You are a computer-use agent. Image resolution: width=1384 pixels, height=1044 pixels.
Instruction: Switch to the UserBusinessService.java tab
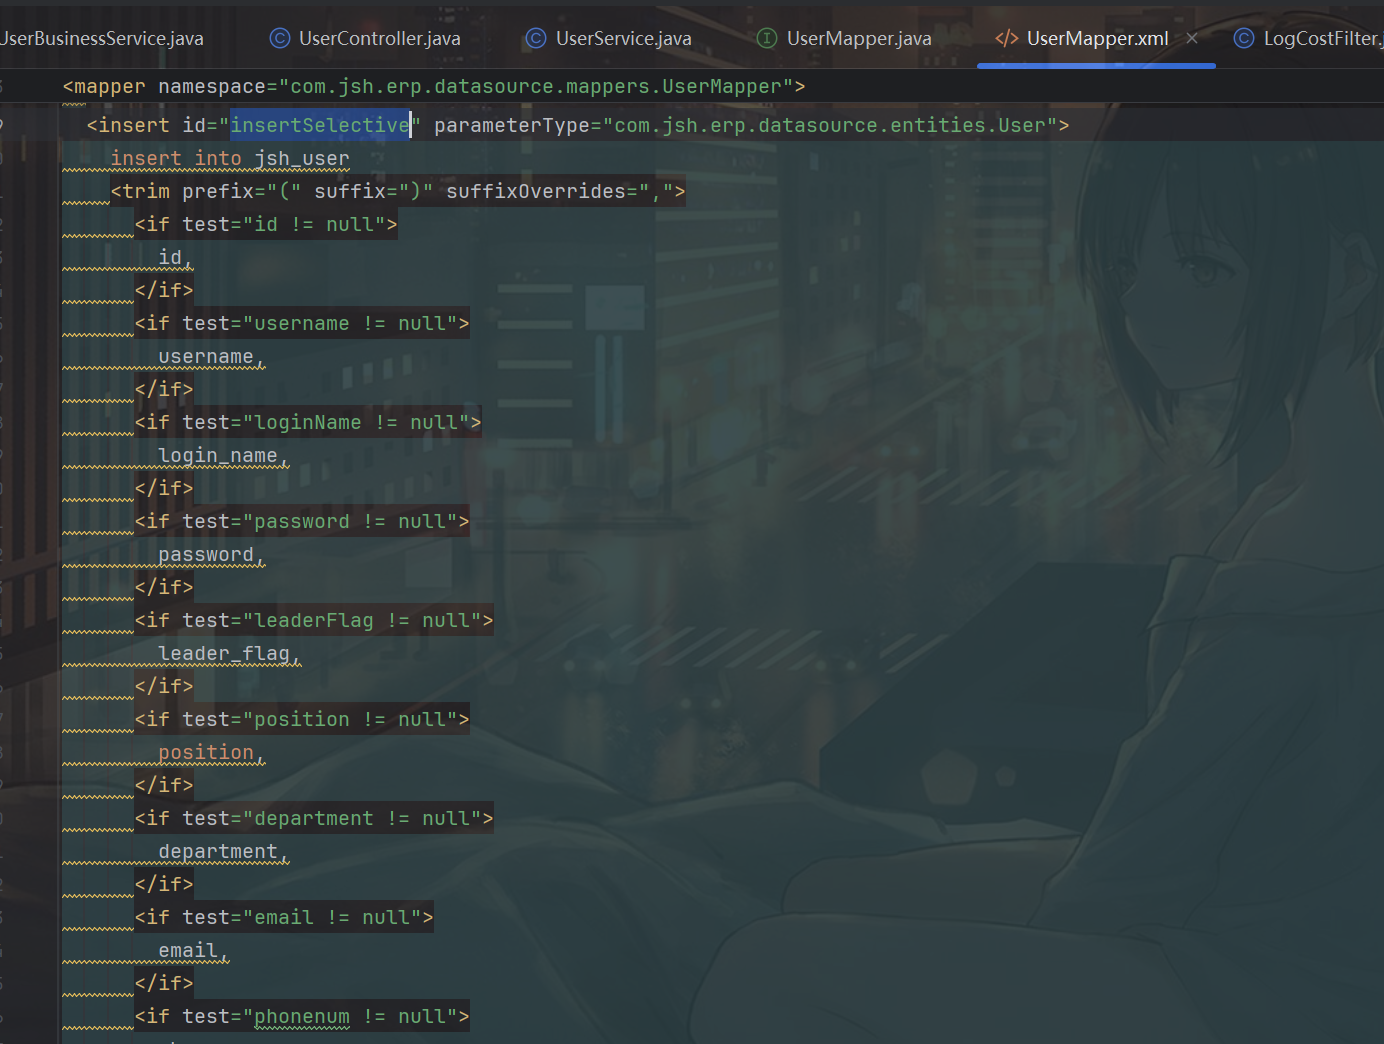point(102,38)
